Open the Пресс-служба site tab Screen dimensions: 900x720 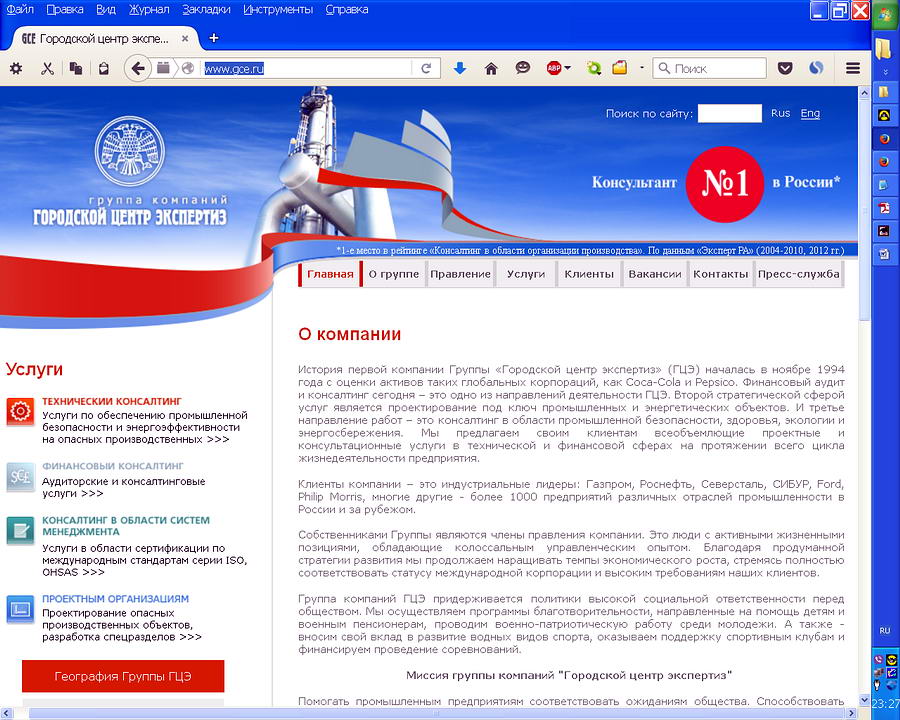(x=798, y=274)
